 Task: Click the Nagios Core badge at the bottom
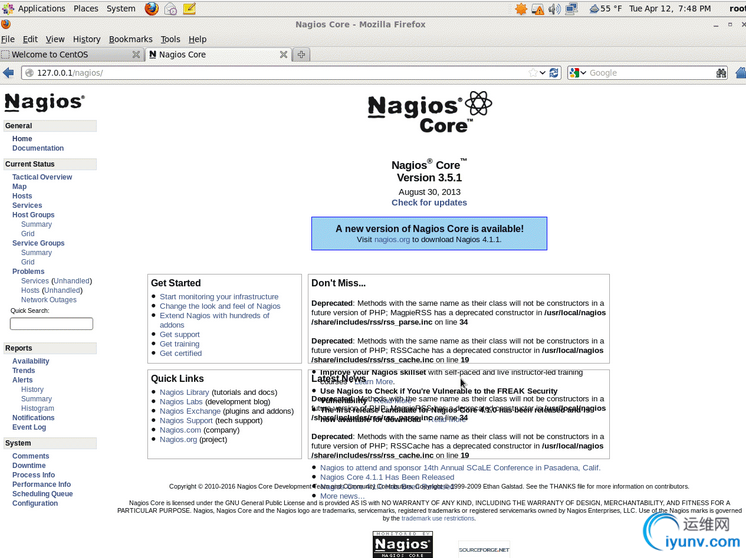[402, 545]
